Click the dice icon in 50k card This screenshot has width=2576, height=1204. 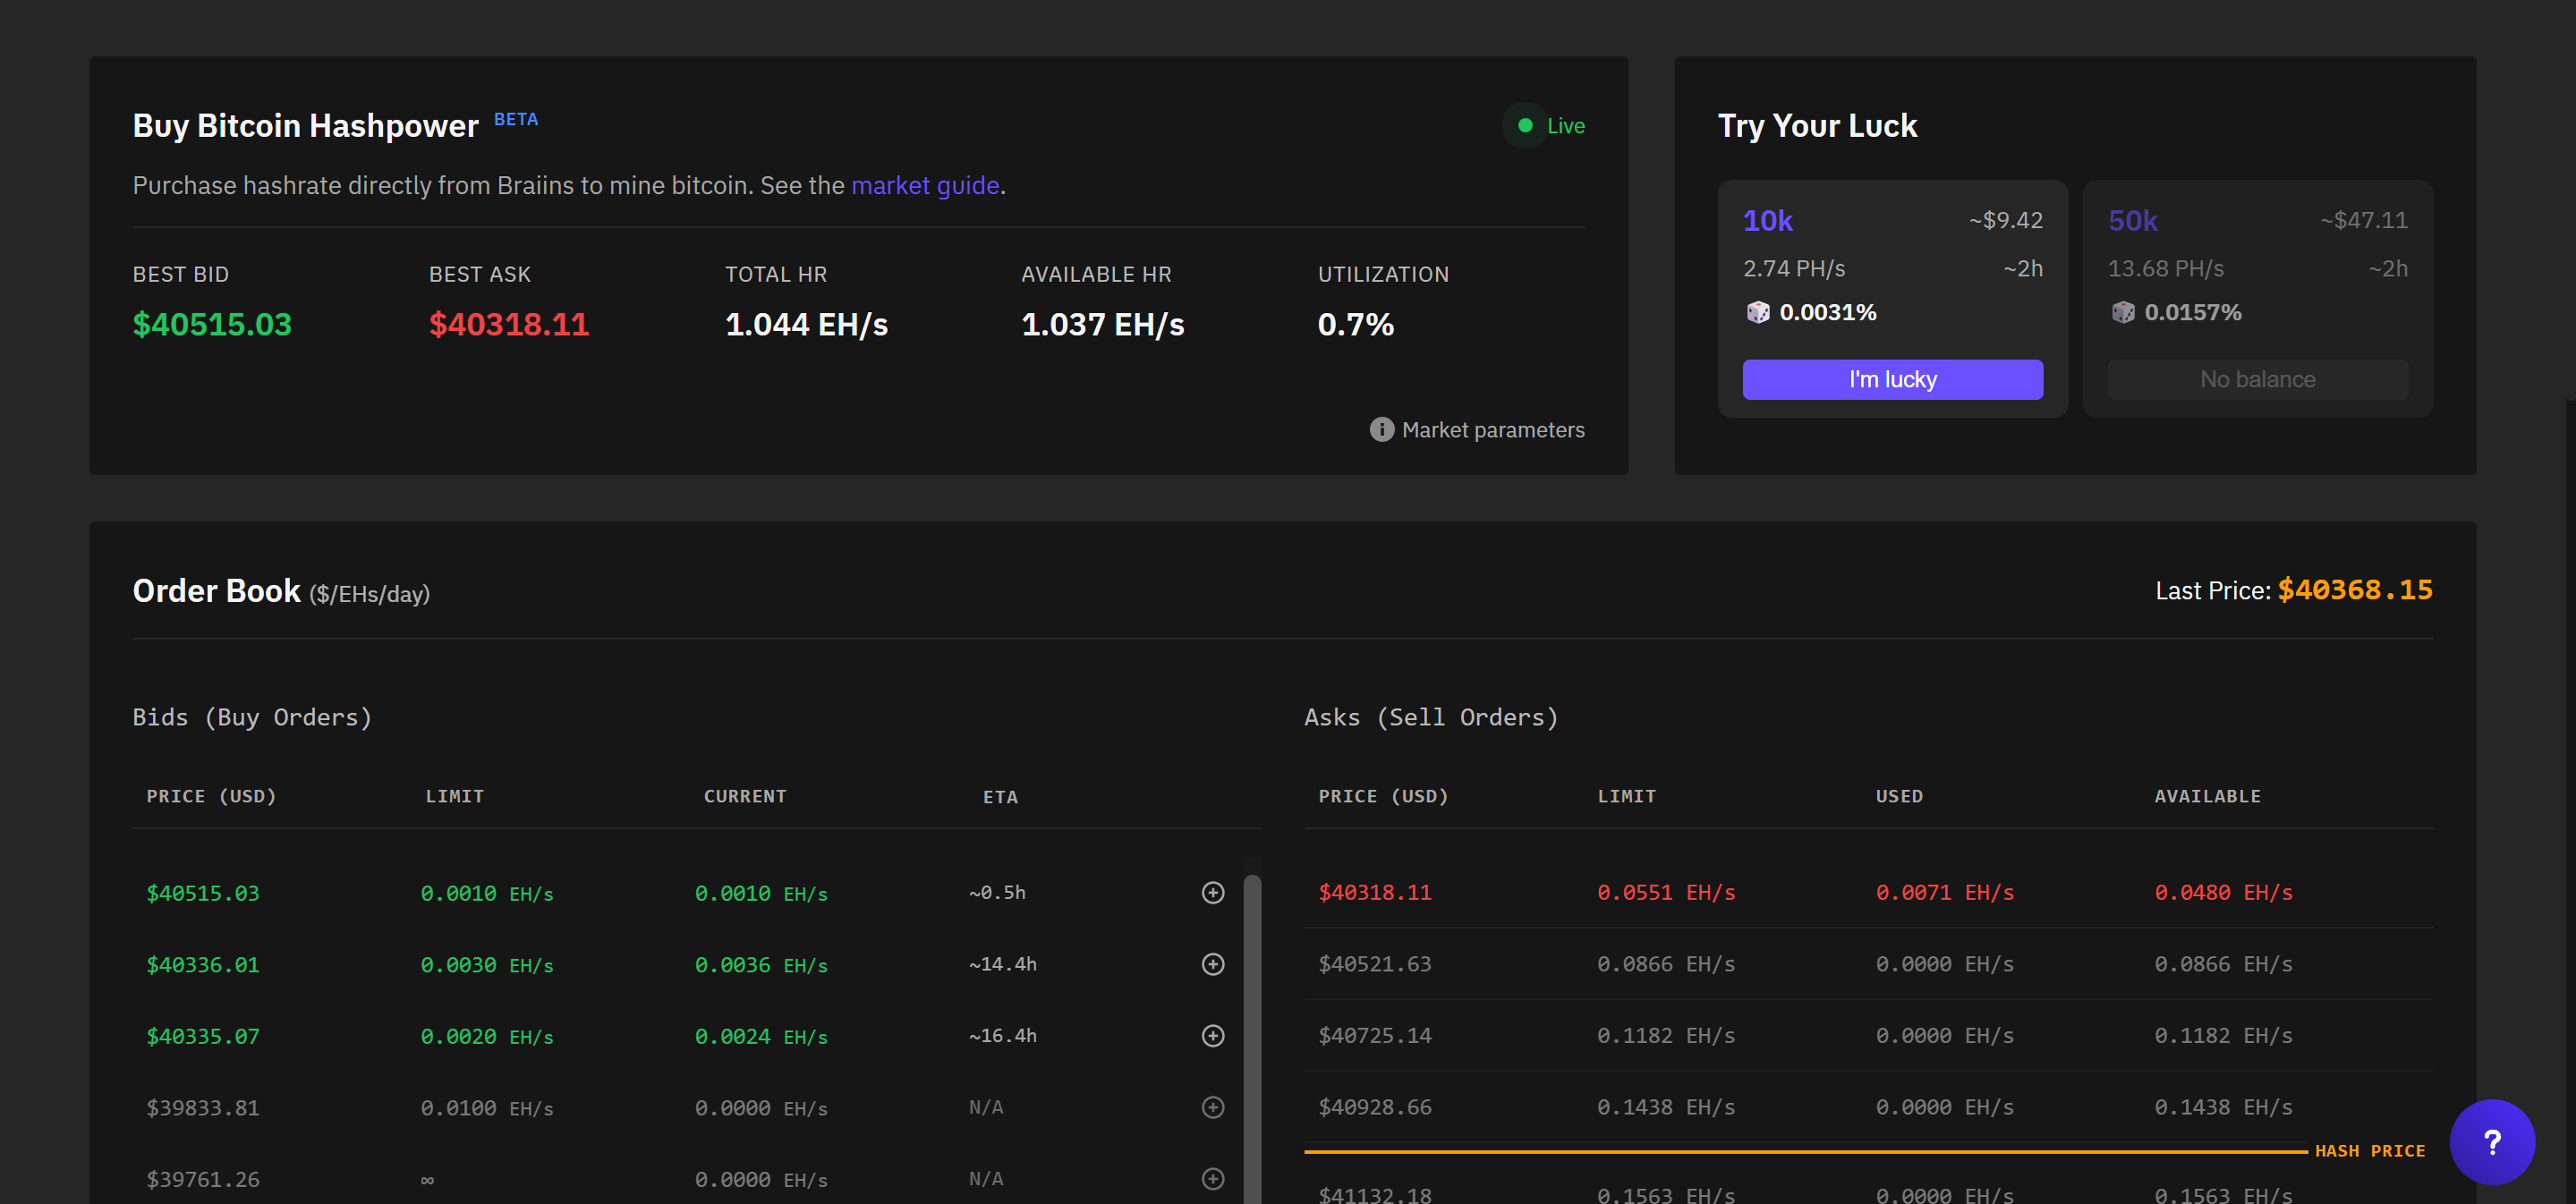tap(2122, 312)
